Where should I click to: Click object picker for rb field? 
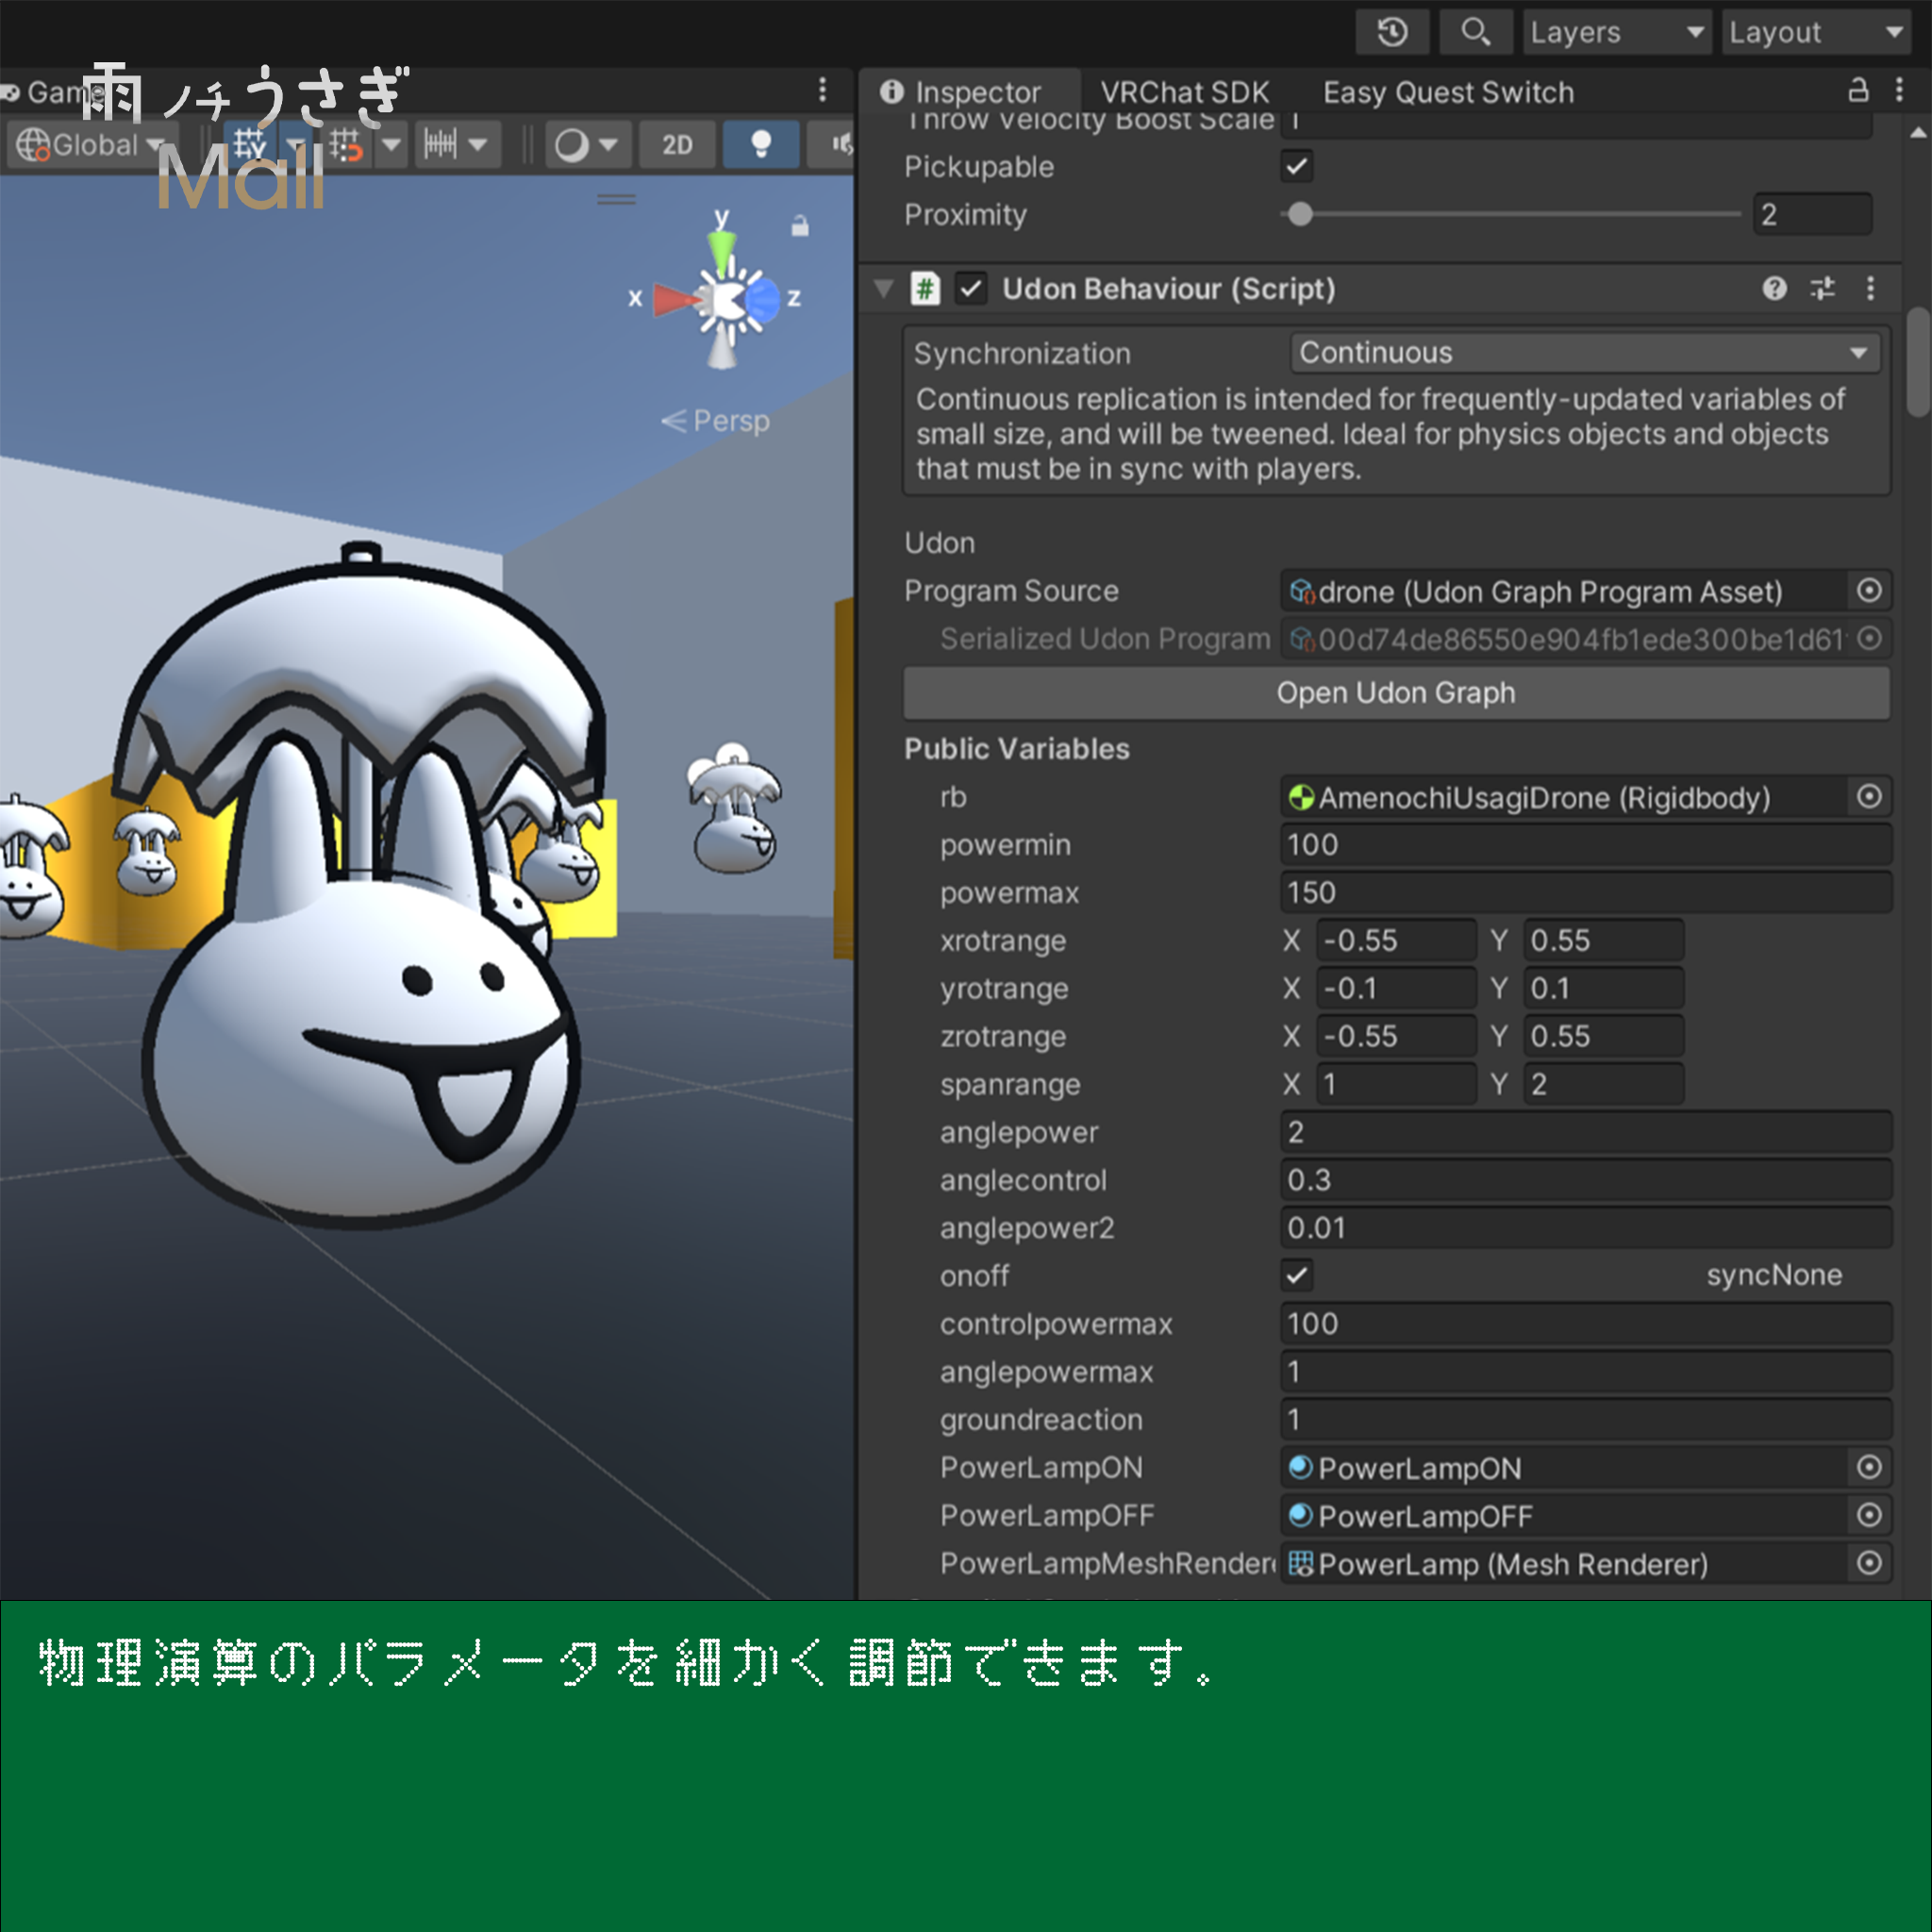pos(1868,797)
